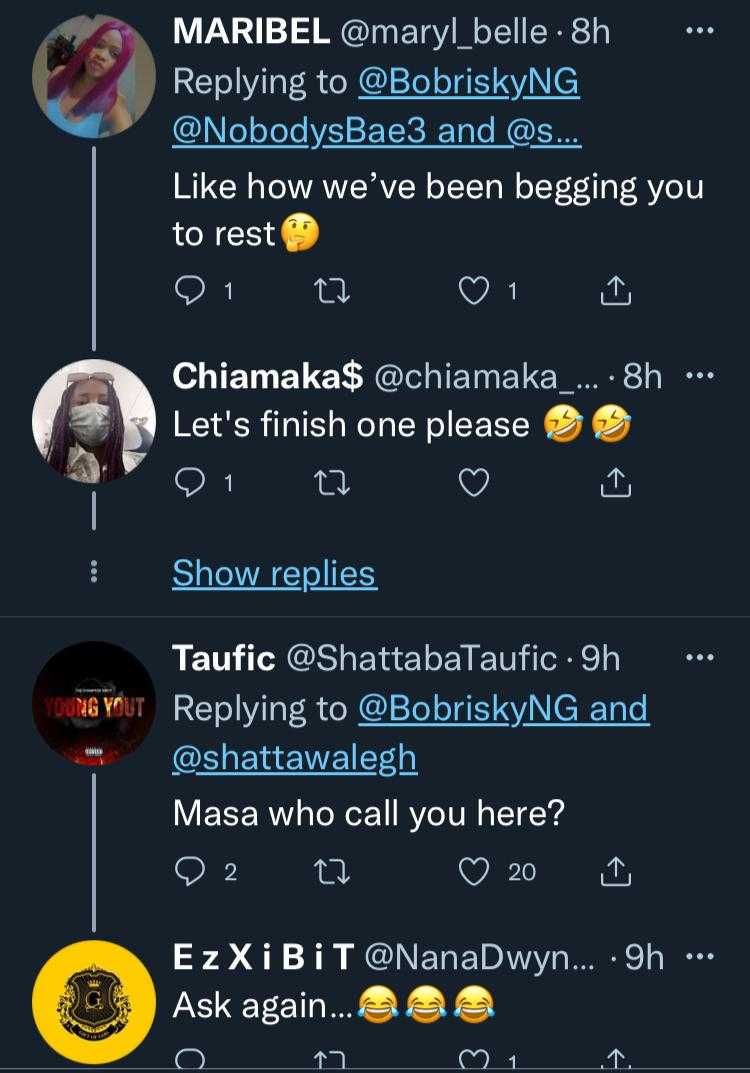Open more options for Chiamaka$'s tweet

pyautogui.click(x=699, y=376)
